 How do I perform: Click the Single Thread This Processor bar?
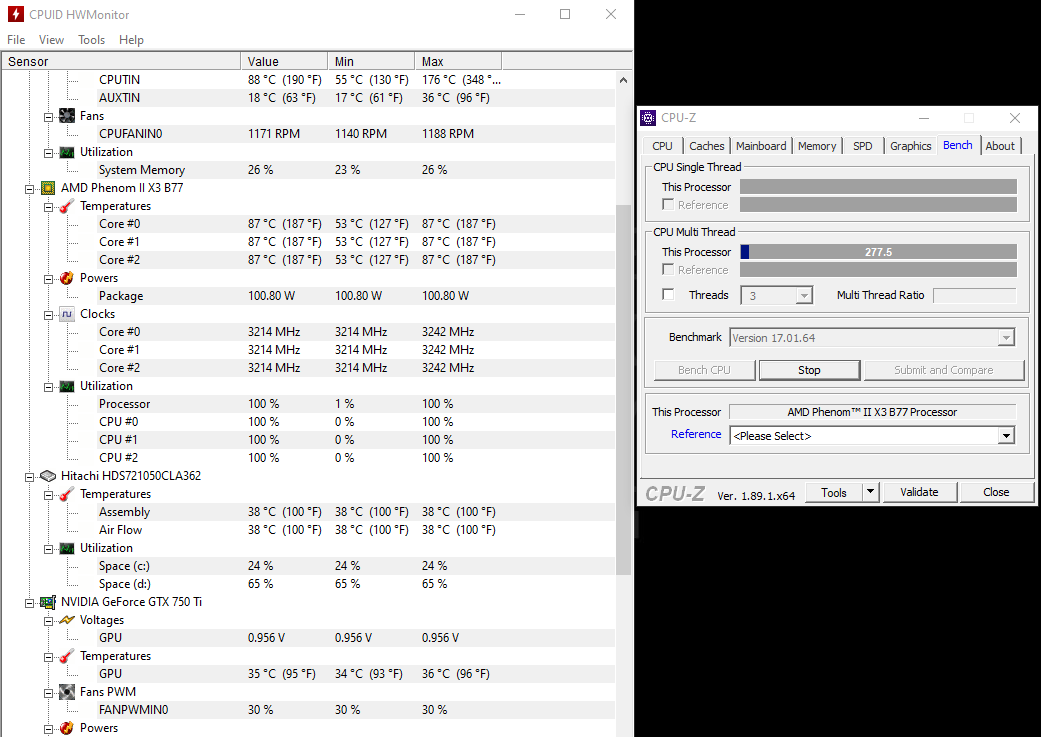[x=878, y=187]
